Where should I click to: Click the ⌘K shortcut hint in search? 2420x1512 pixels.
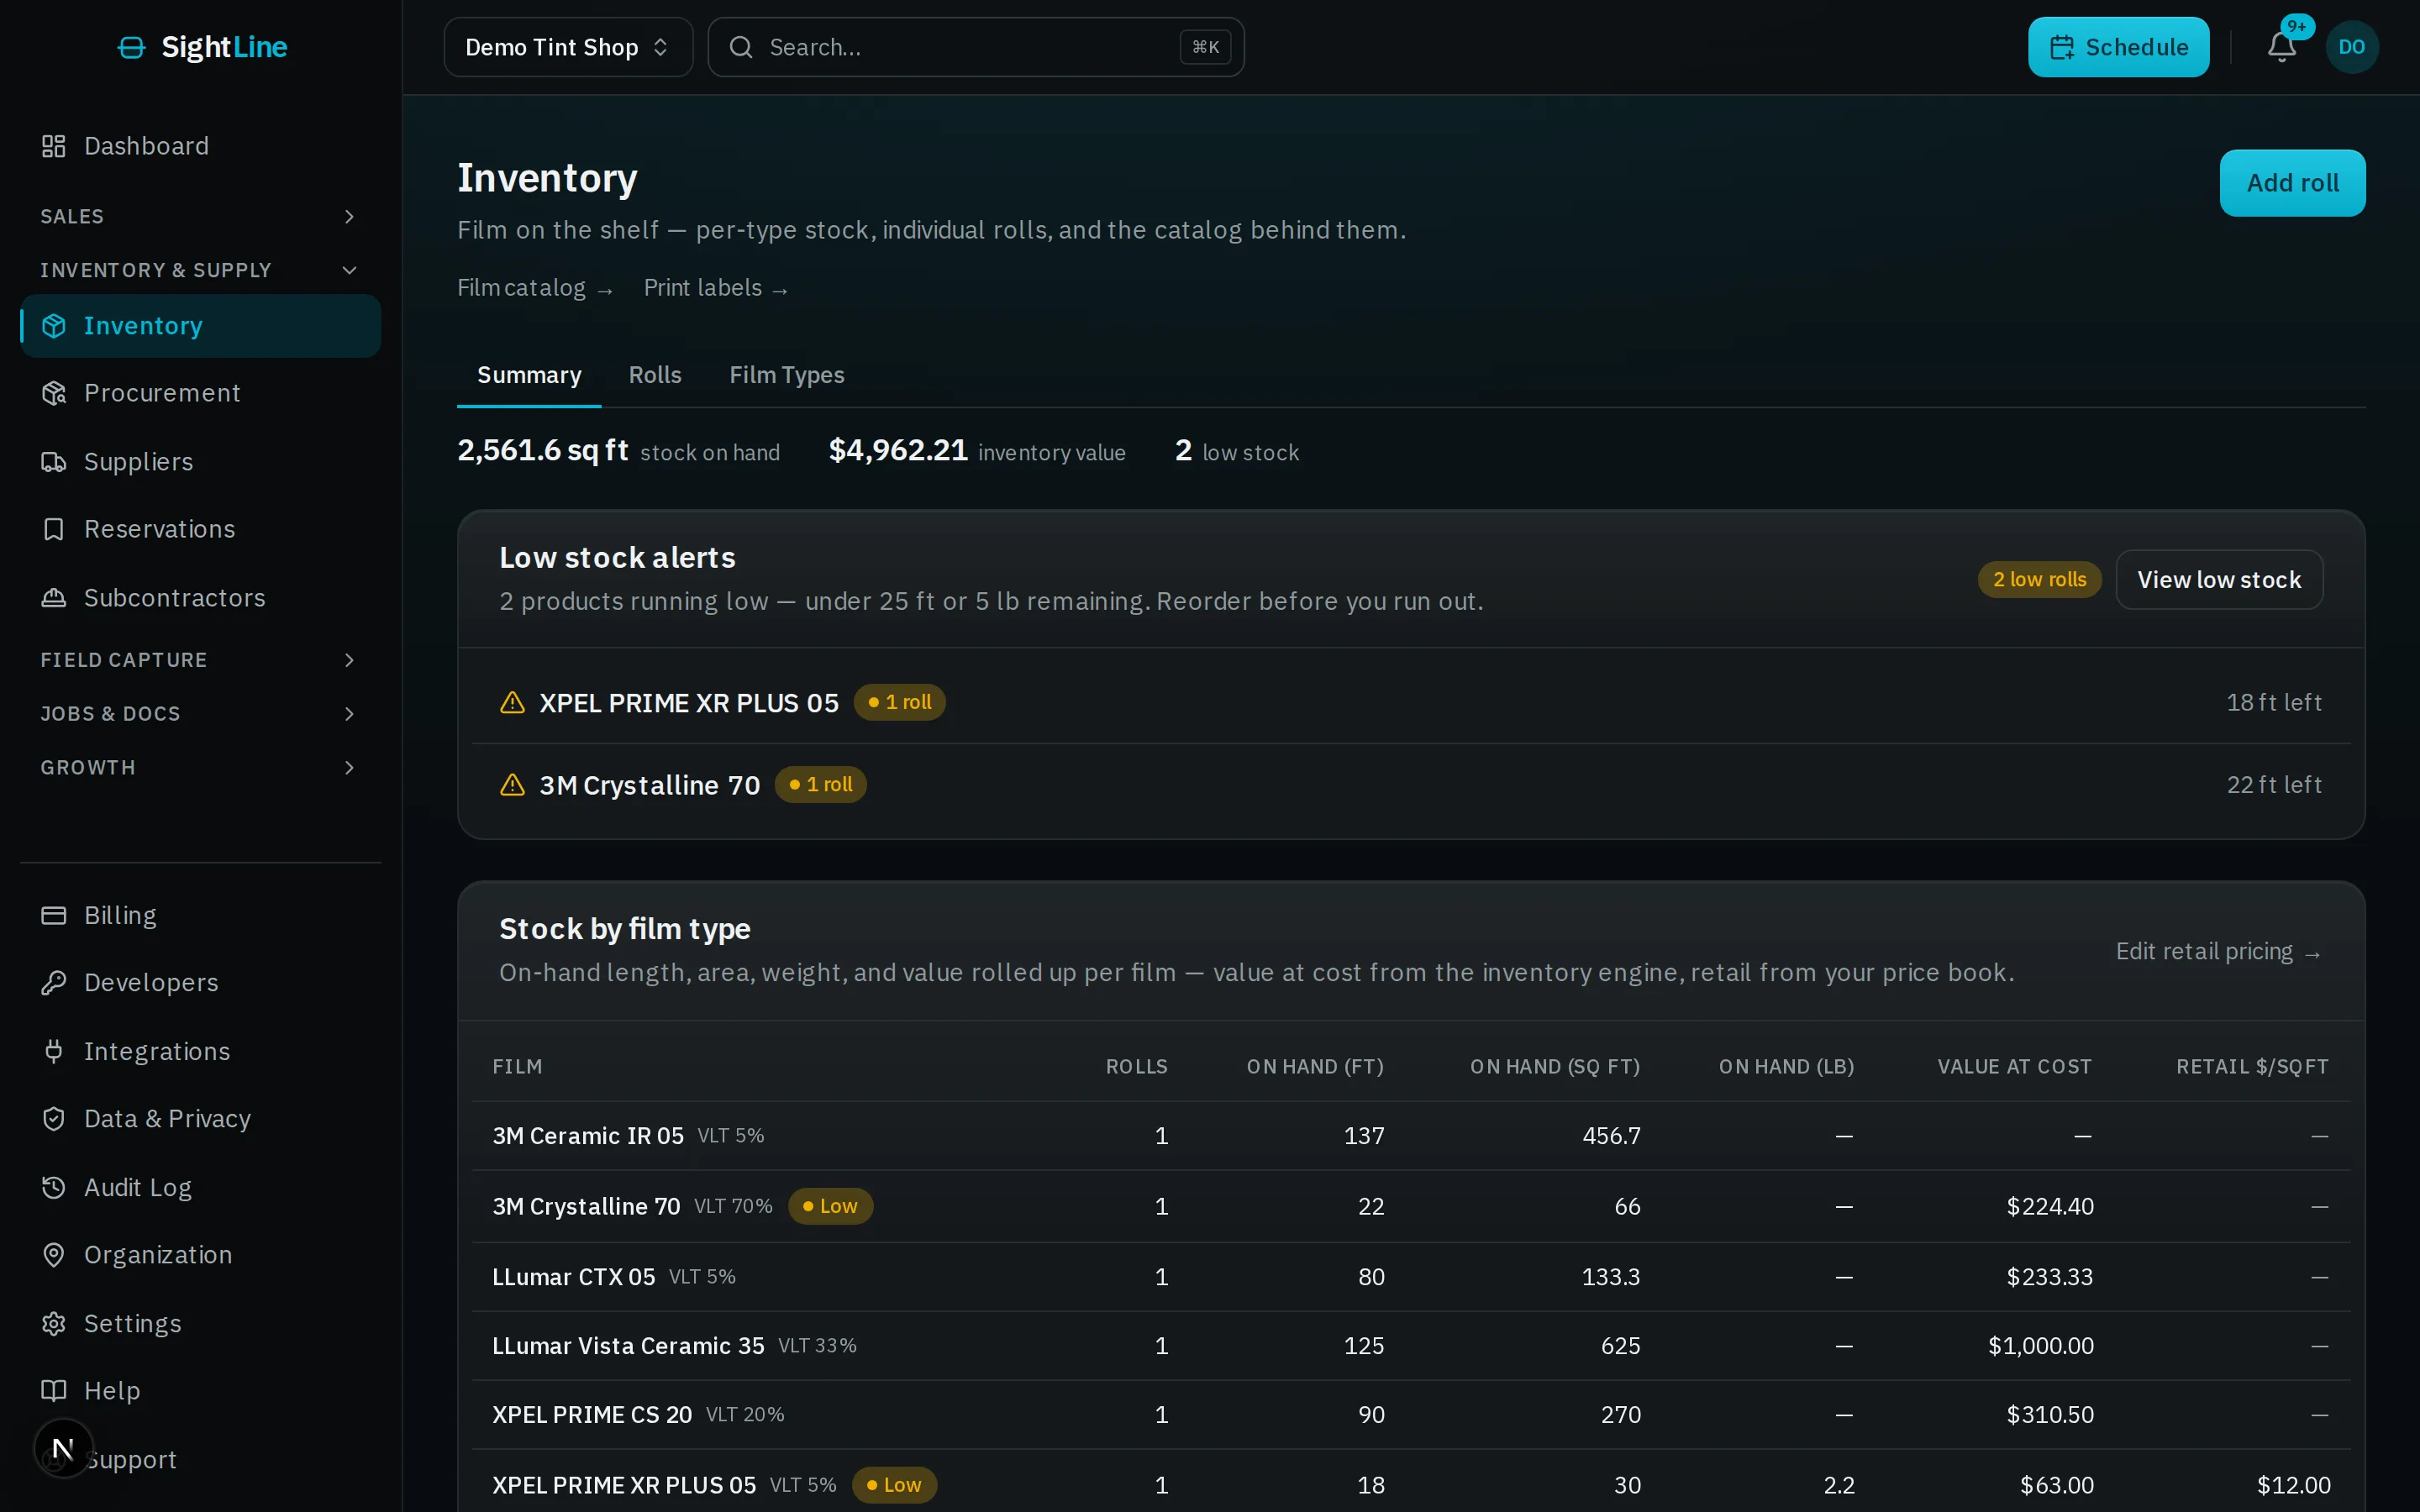click(1205, 47)
